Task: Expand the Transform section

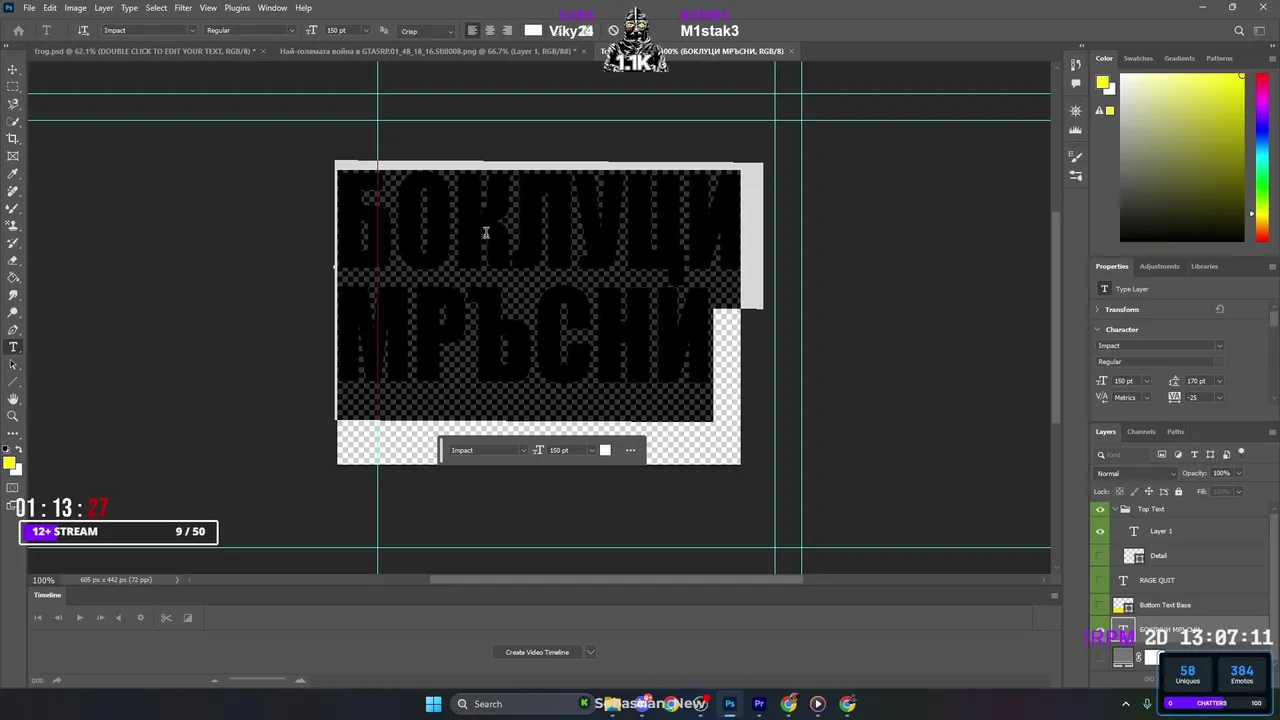Action: 1098,309
